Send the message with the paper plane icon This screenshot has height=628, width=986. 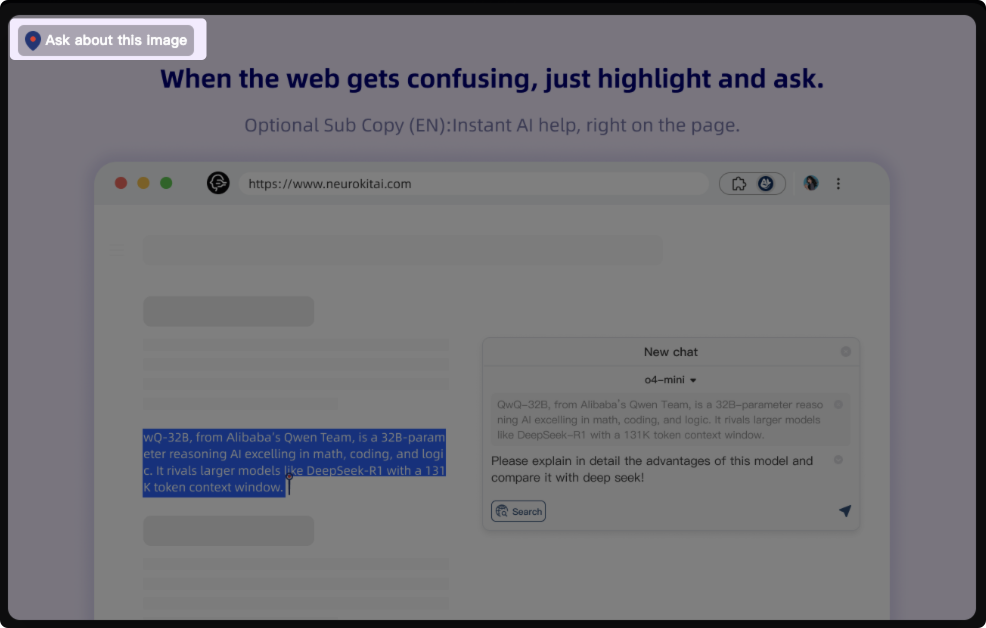[845, 510]
